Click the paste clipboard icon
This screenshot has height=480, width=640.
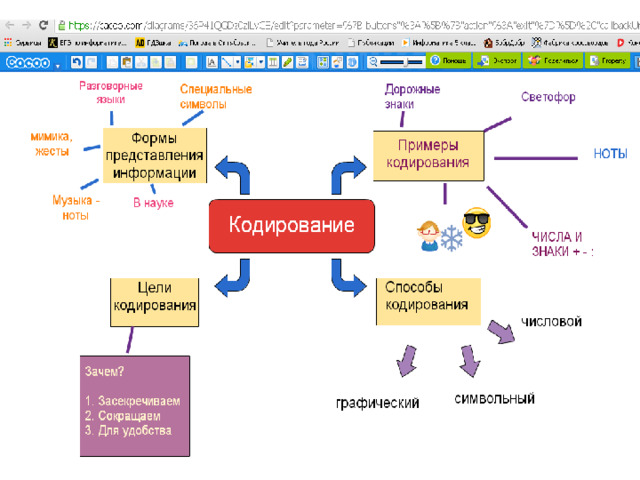coord(127,62)
